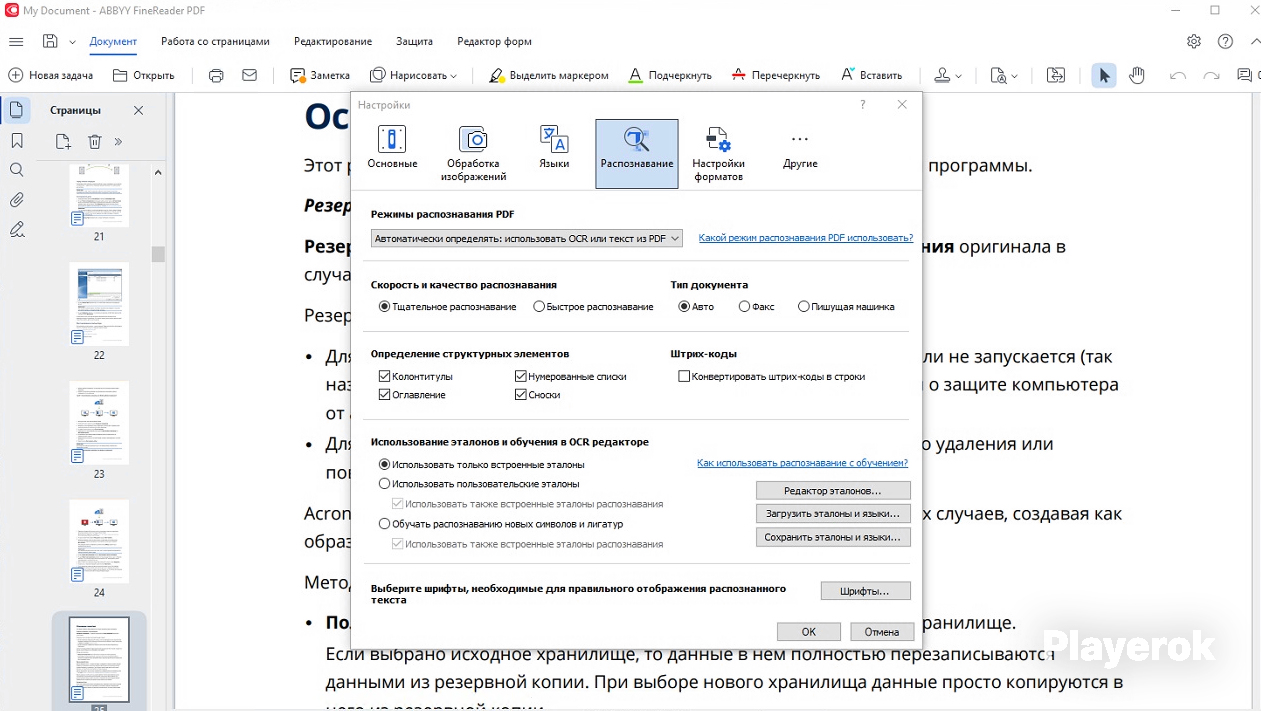Select the Insert text tool
1261x711 pixels.
pos(870,75)
